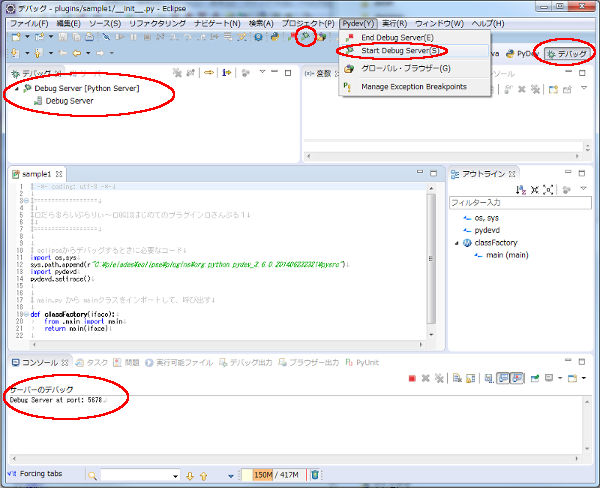Collapse the Debug Server [Python Server] tree node

[x=17, y=89]
